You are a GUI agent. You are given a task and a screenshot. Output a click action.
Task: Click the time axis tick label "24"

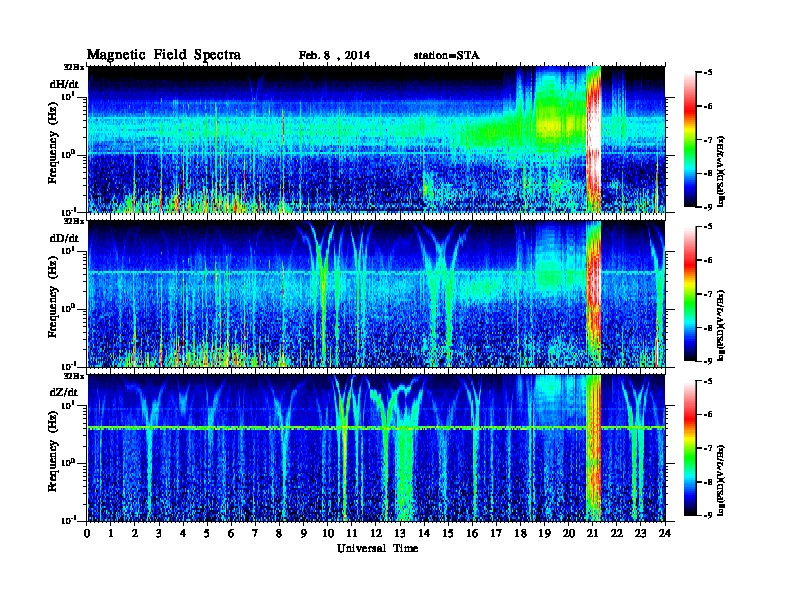click(665, 533)
